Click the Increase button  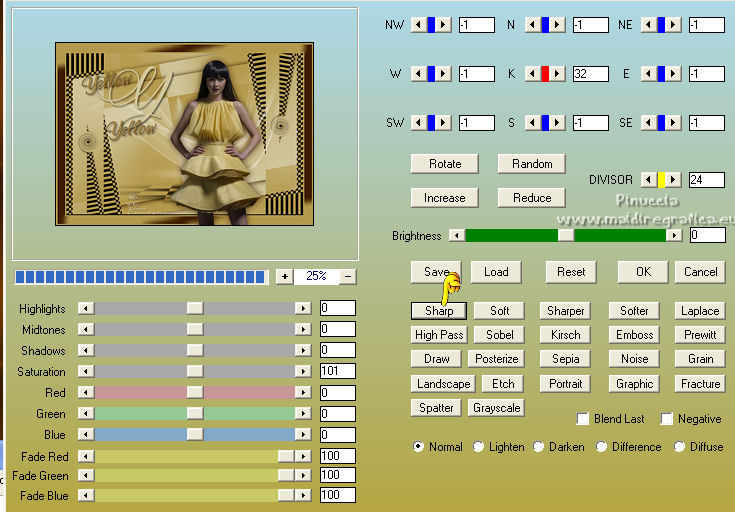(x=445, y=198)
